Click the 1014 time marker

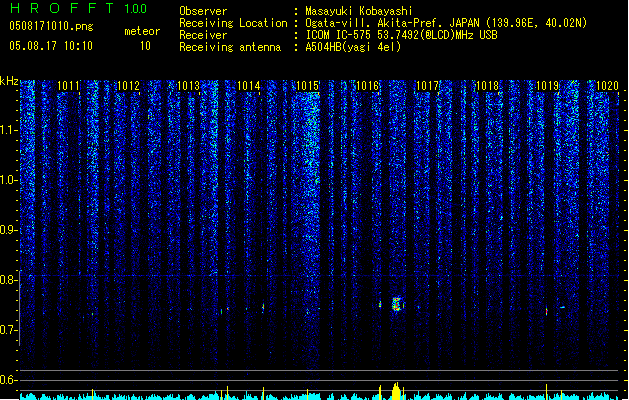coord(248,86)
